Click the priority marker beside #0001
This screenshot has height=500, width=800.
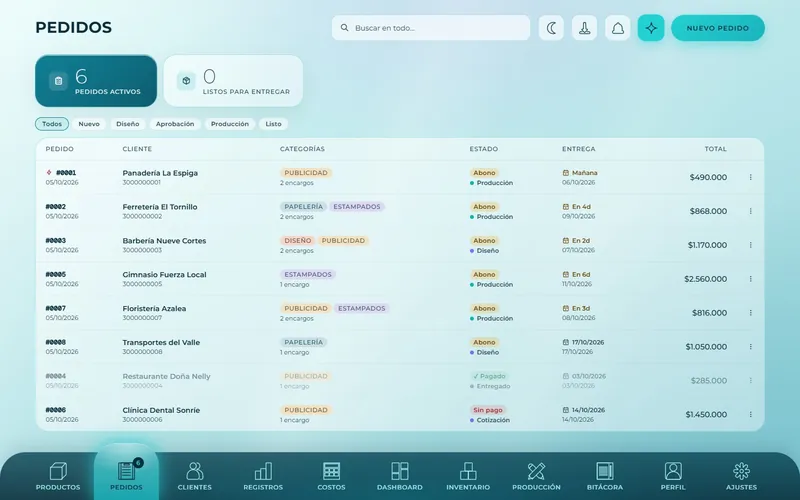click(x=49, y=172)
